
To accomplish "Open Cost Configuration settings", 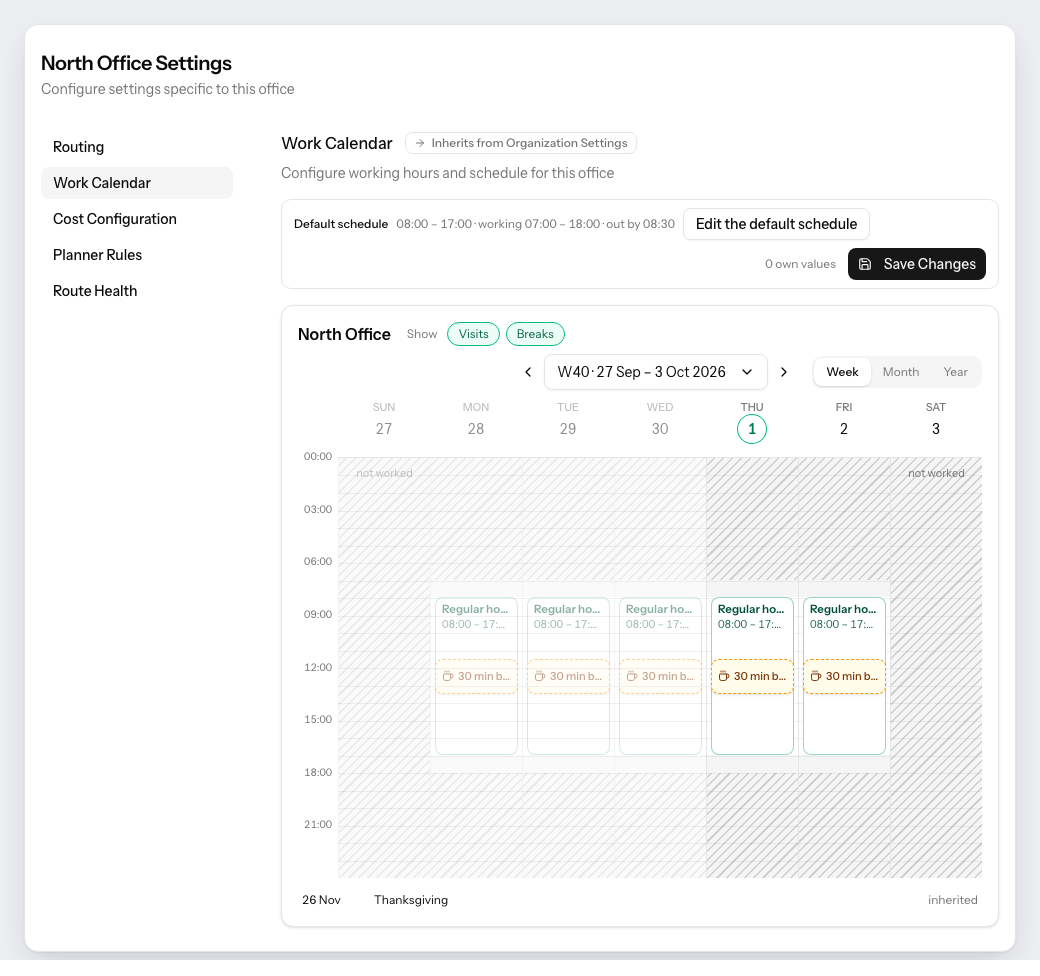I will coord(137,219).
